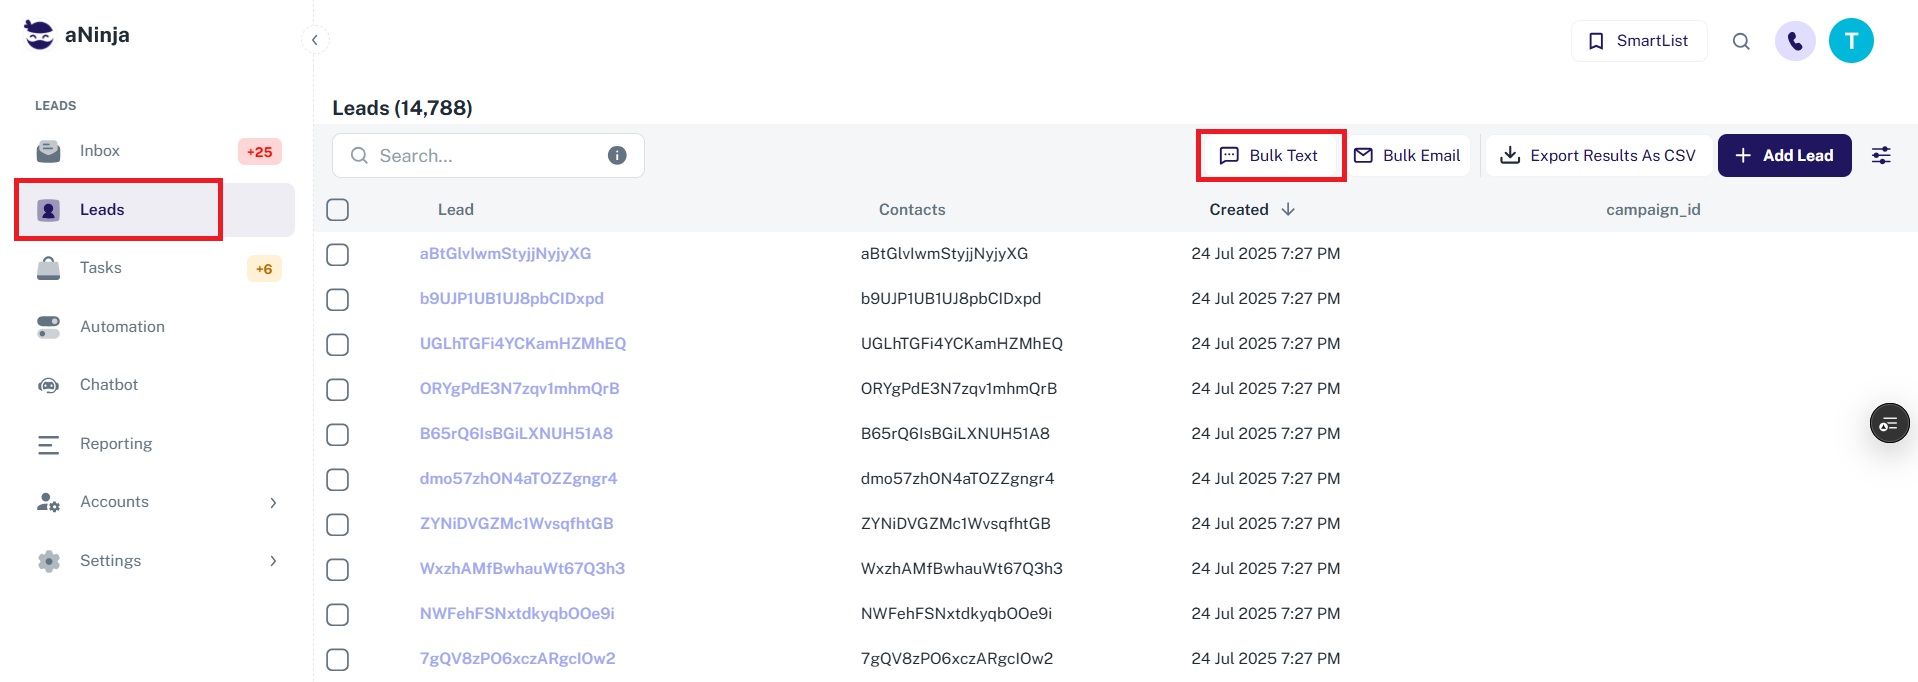Open the floating checklist widget icon

tap(1889, 424)
